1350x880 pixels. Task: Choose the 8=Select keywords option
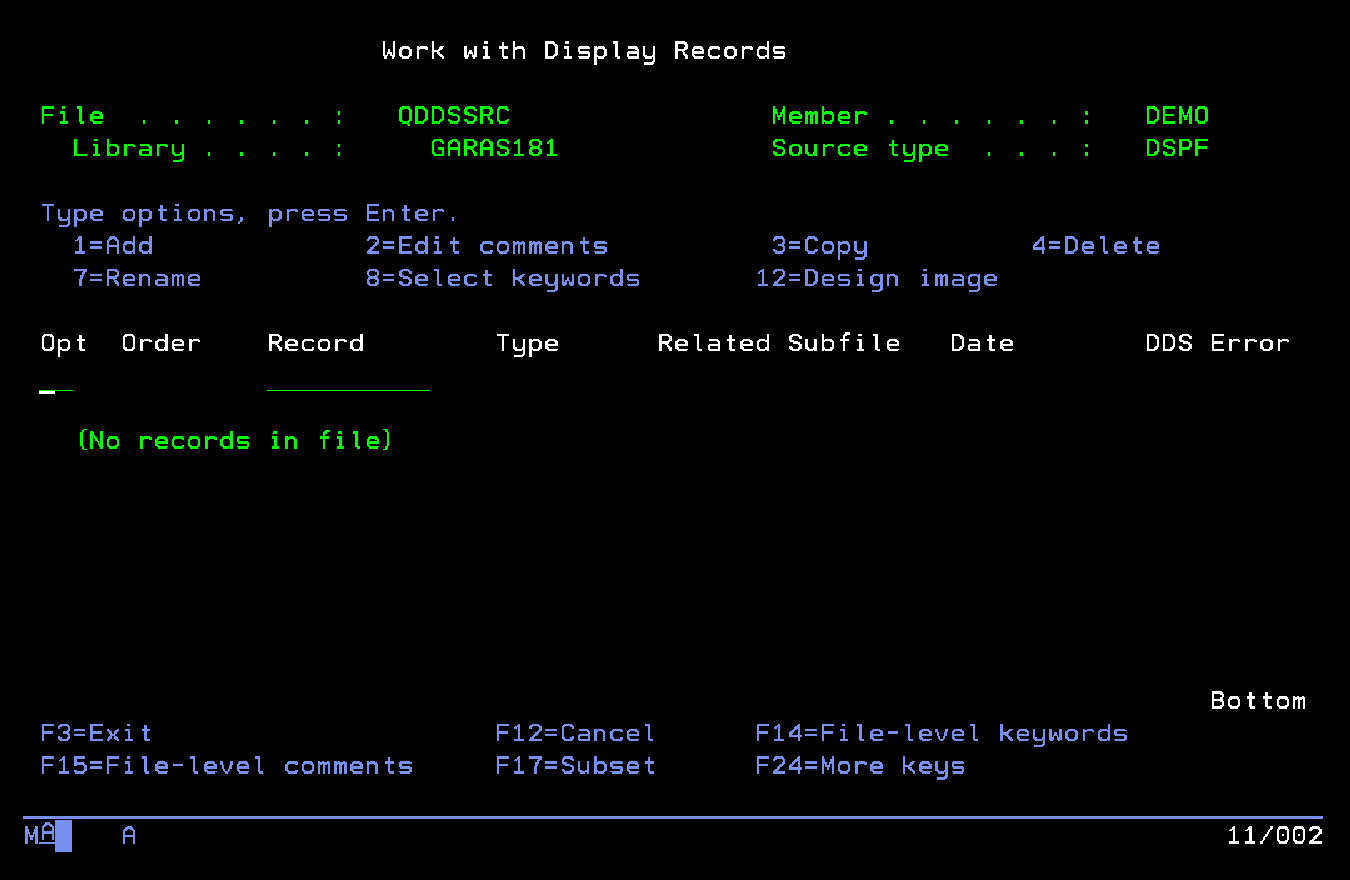pyautogui.click(x=503, y=278)
